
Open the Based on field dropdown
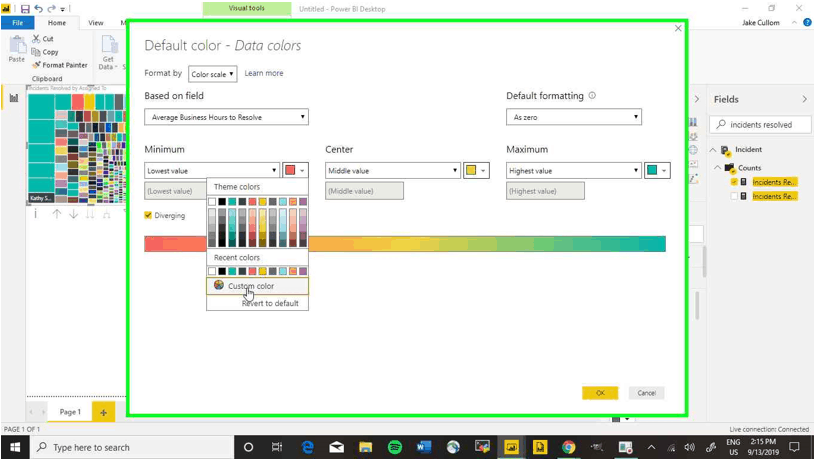226,117
